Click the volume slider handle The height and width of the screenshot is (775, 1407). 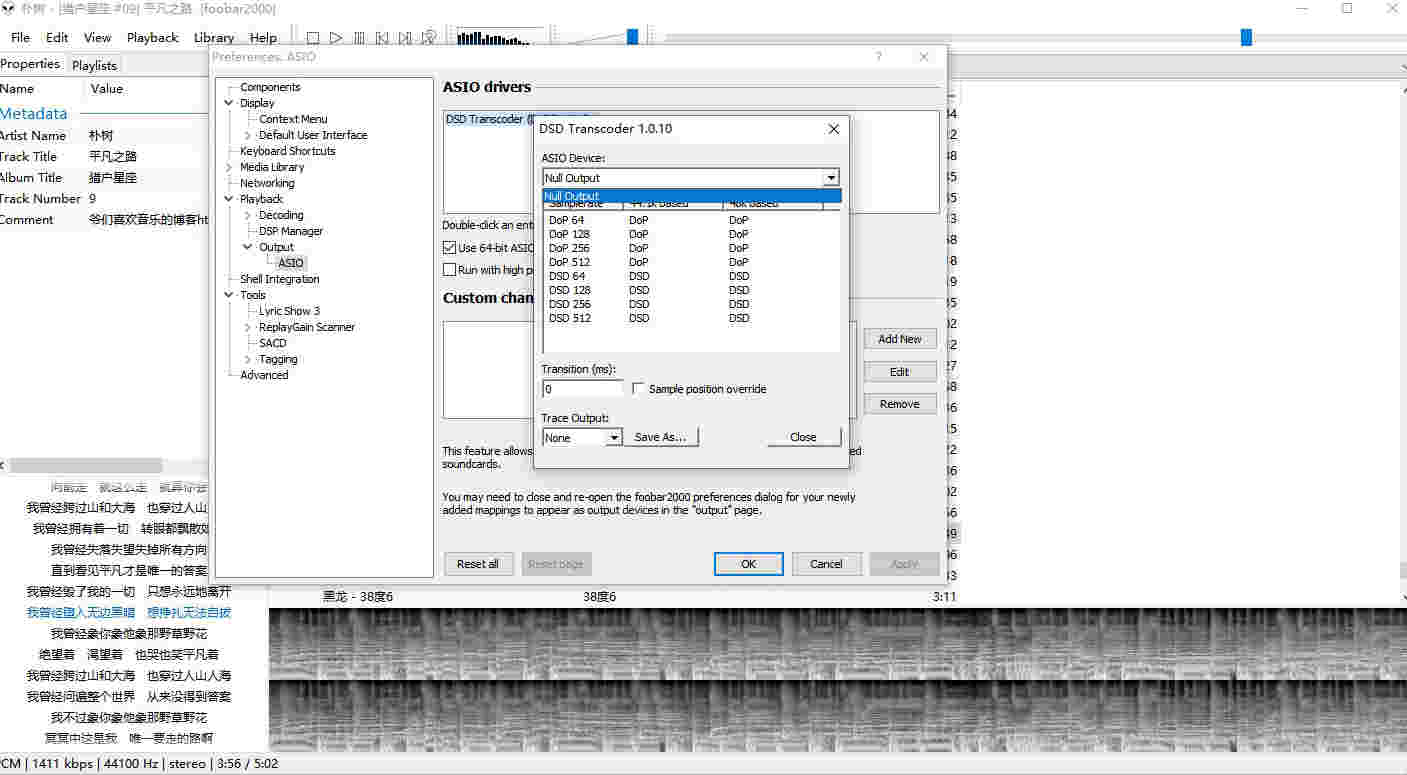[x=632, y=37]
